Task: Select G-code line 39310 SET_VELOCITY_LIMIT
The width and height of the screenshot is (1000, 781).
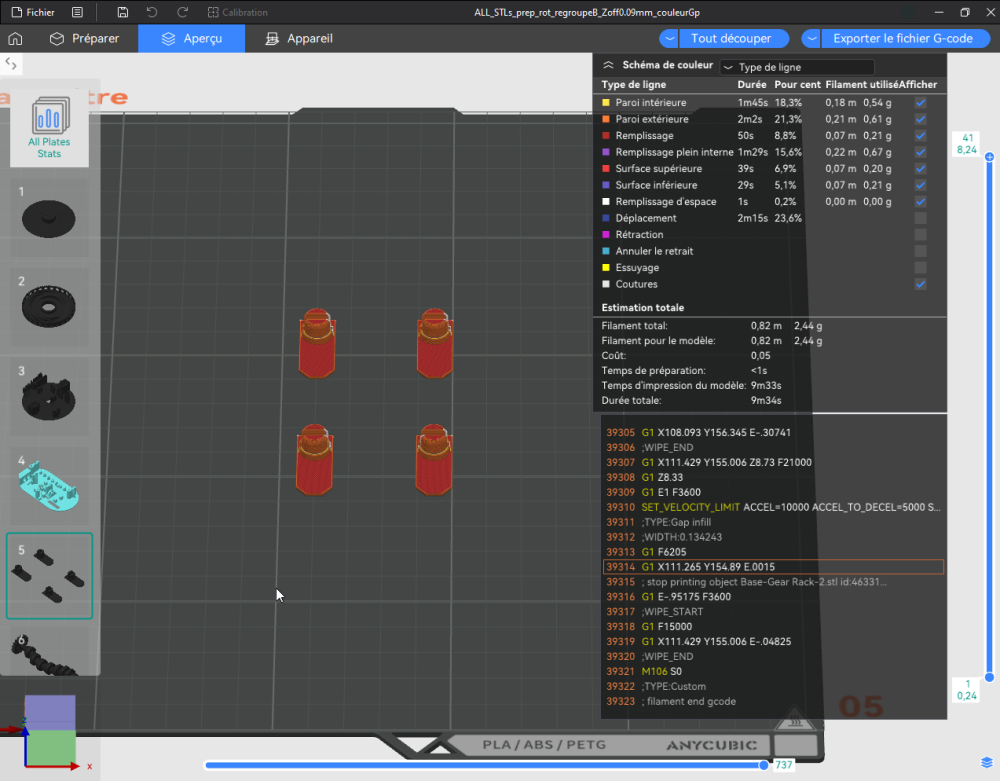Action: click(x=773, y=507)
